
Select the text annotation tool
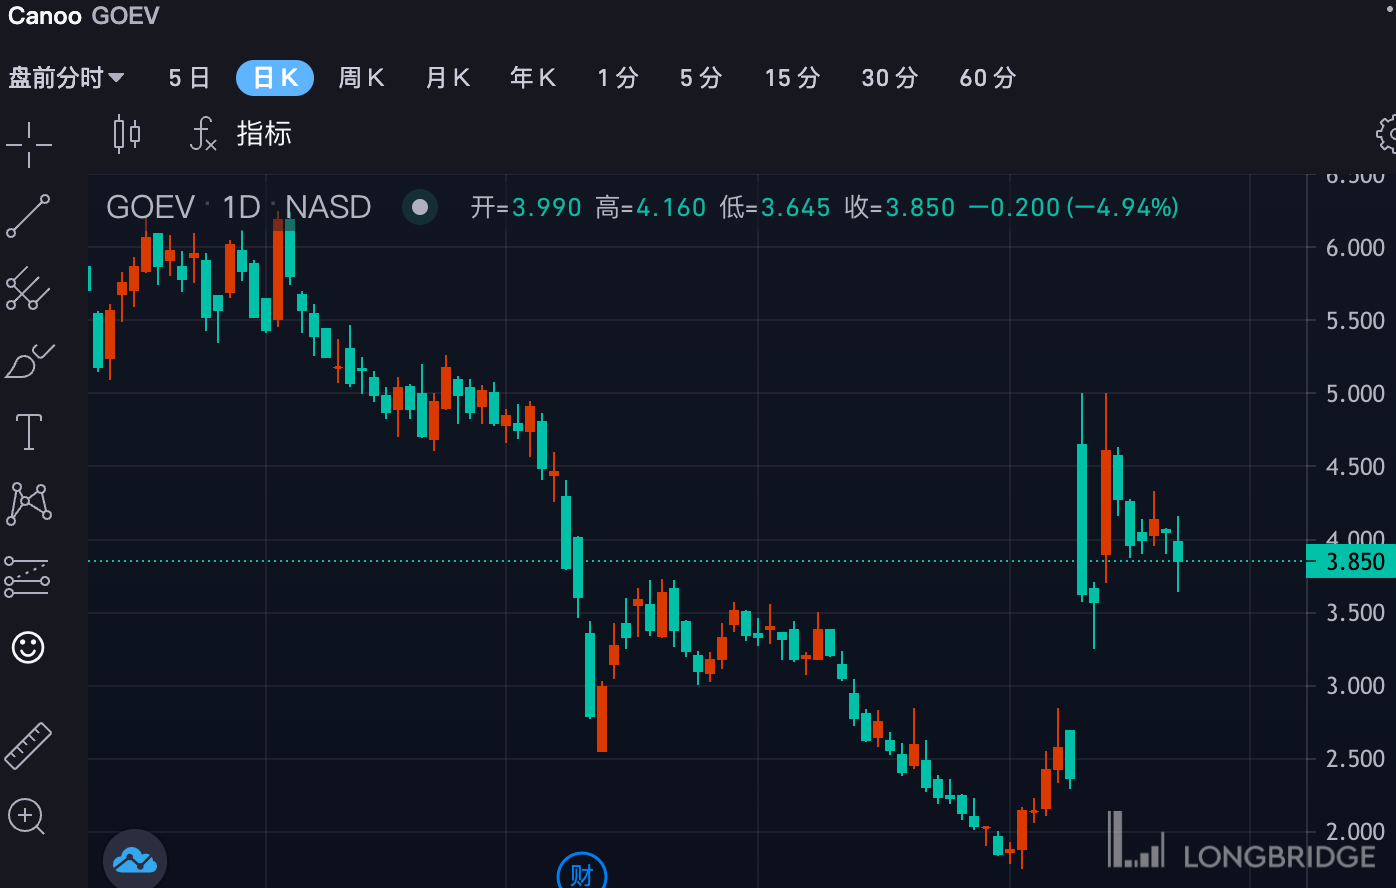pos(28,432)
